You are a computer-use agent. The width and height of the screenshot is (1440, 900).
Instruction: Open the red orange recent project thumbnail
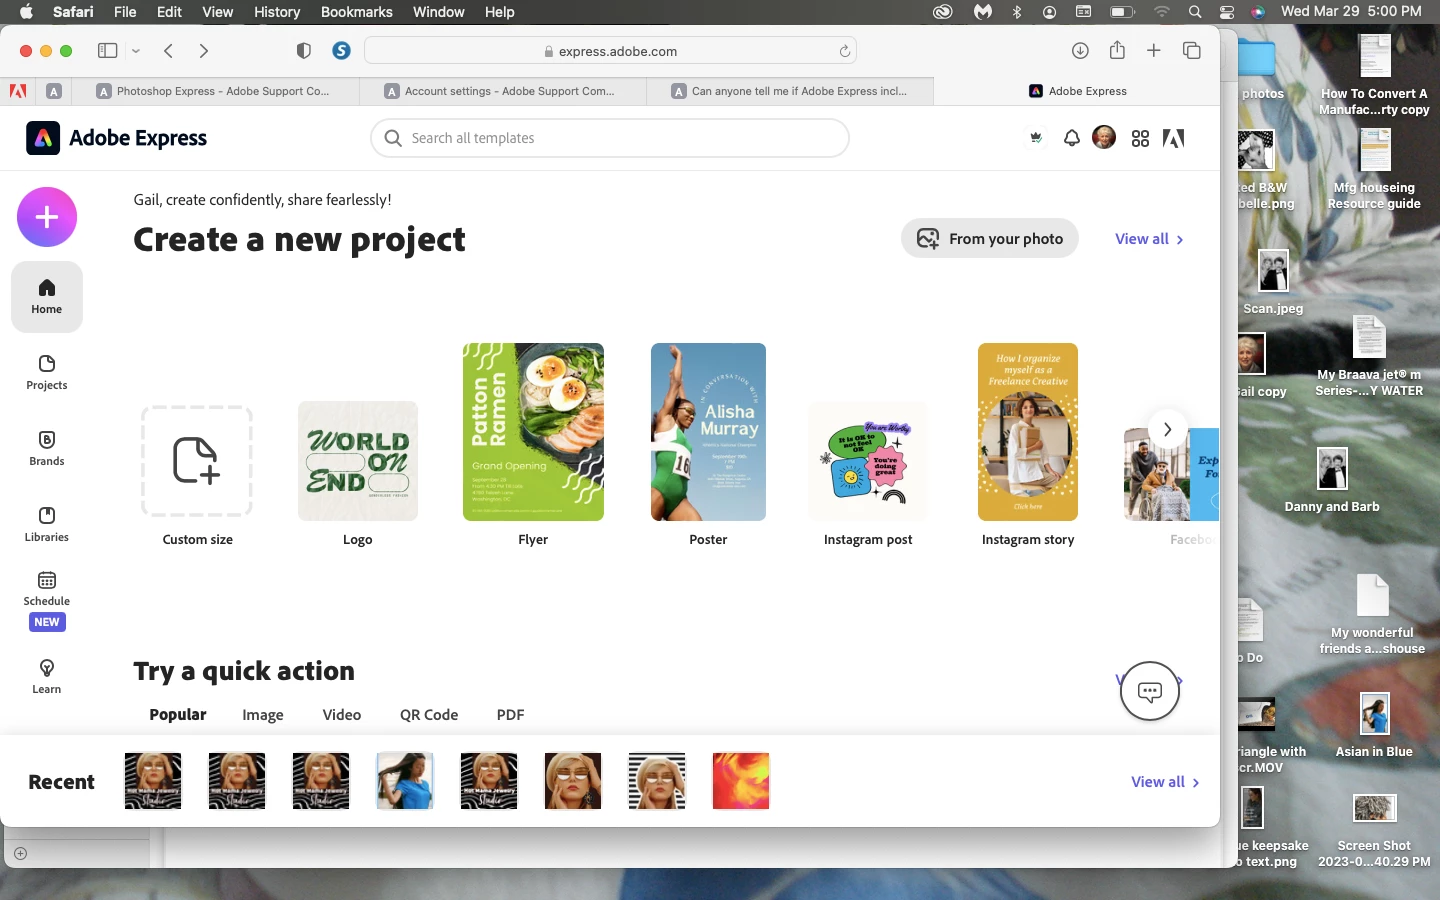pyautogui.click(x=741, y=781)
